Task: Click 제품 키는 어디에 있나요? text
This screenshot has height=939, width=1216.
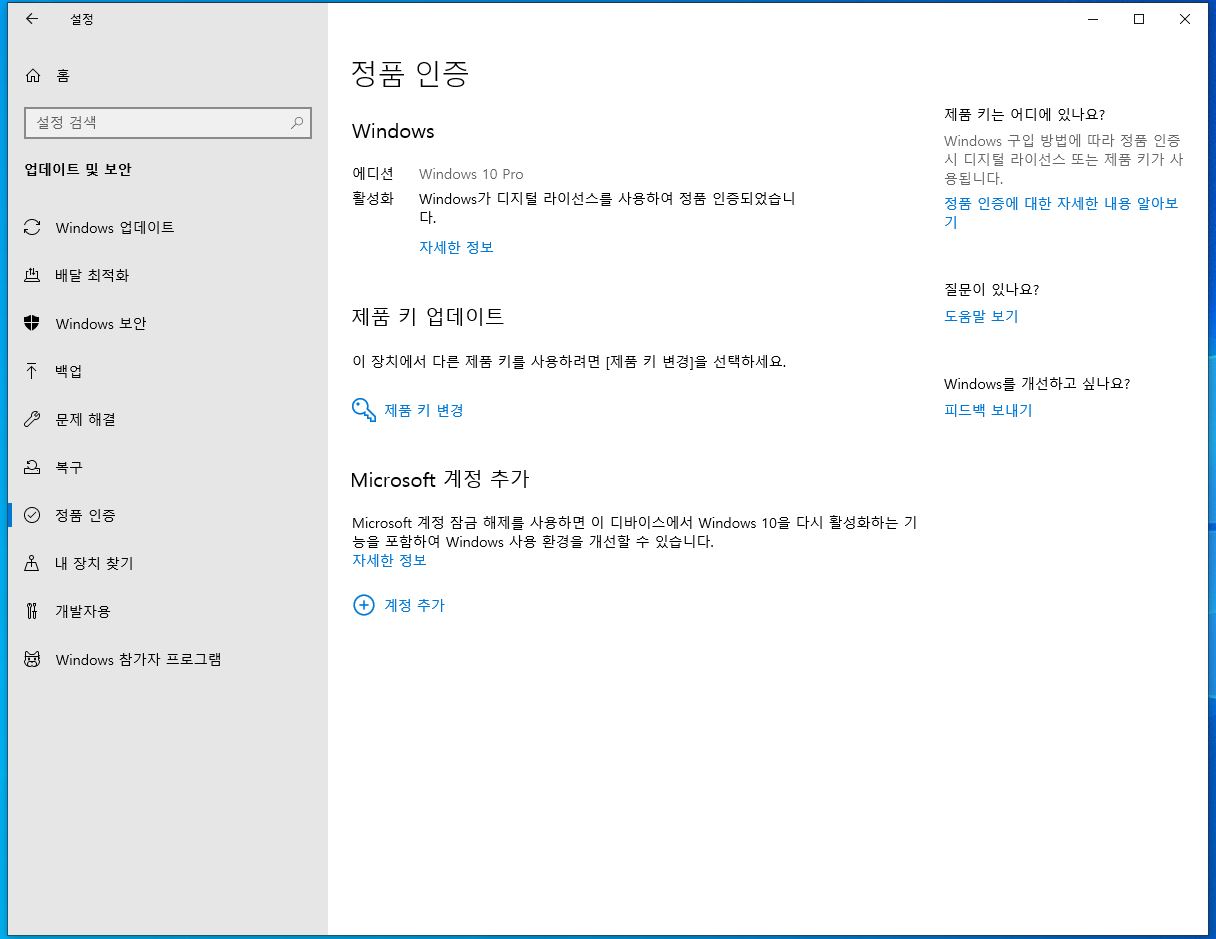Action: coord(1024,114)
